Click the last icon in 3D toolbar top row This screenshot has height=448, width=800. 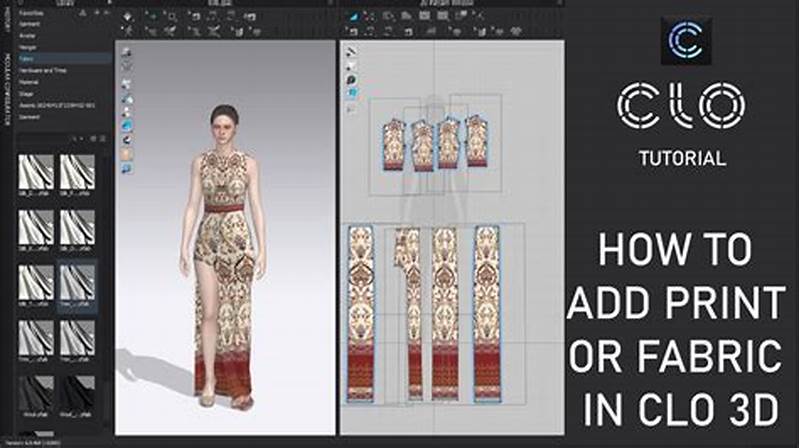tap(249, 17)
